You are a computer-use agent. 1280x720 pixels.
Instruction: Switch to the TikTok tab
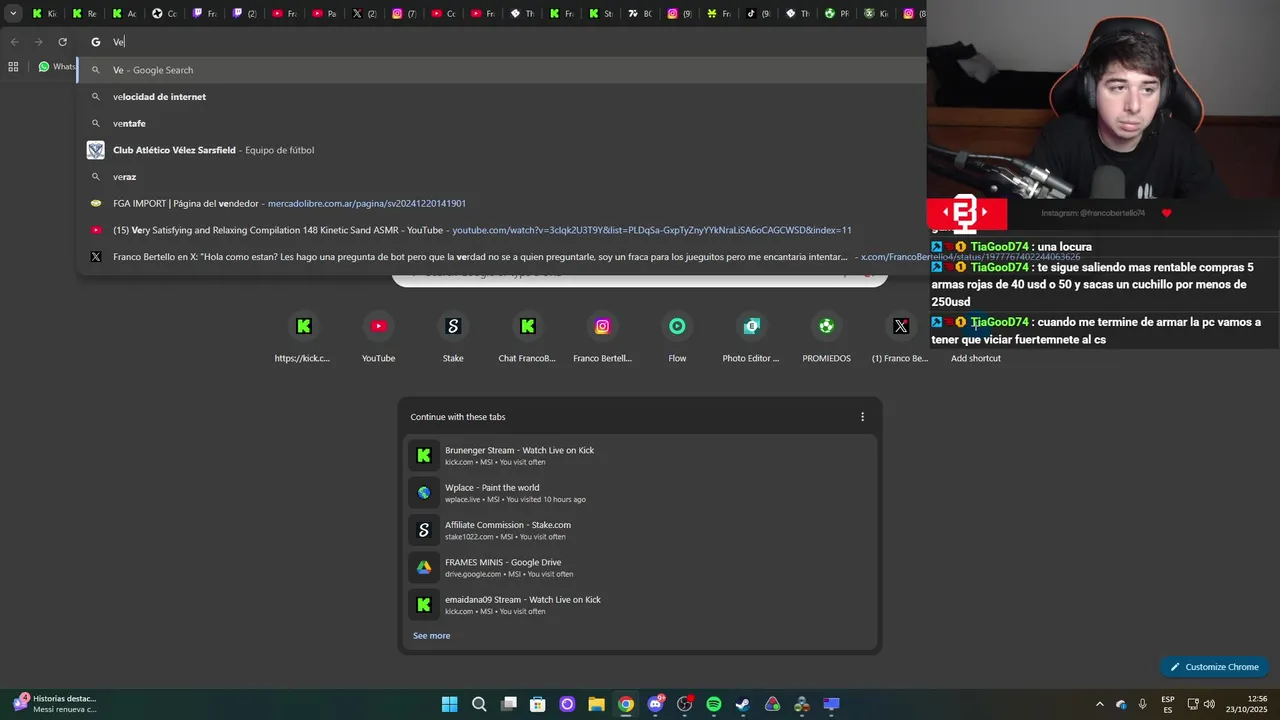(x=758, y=14)
